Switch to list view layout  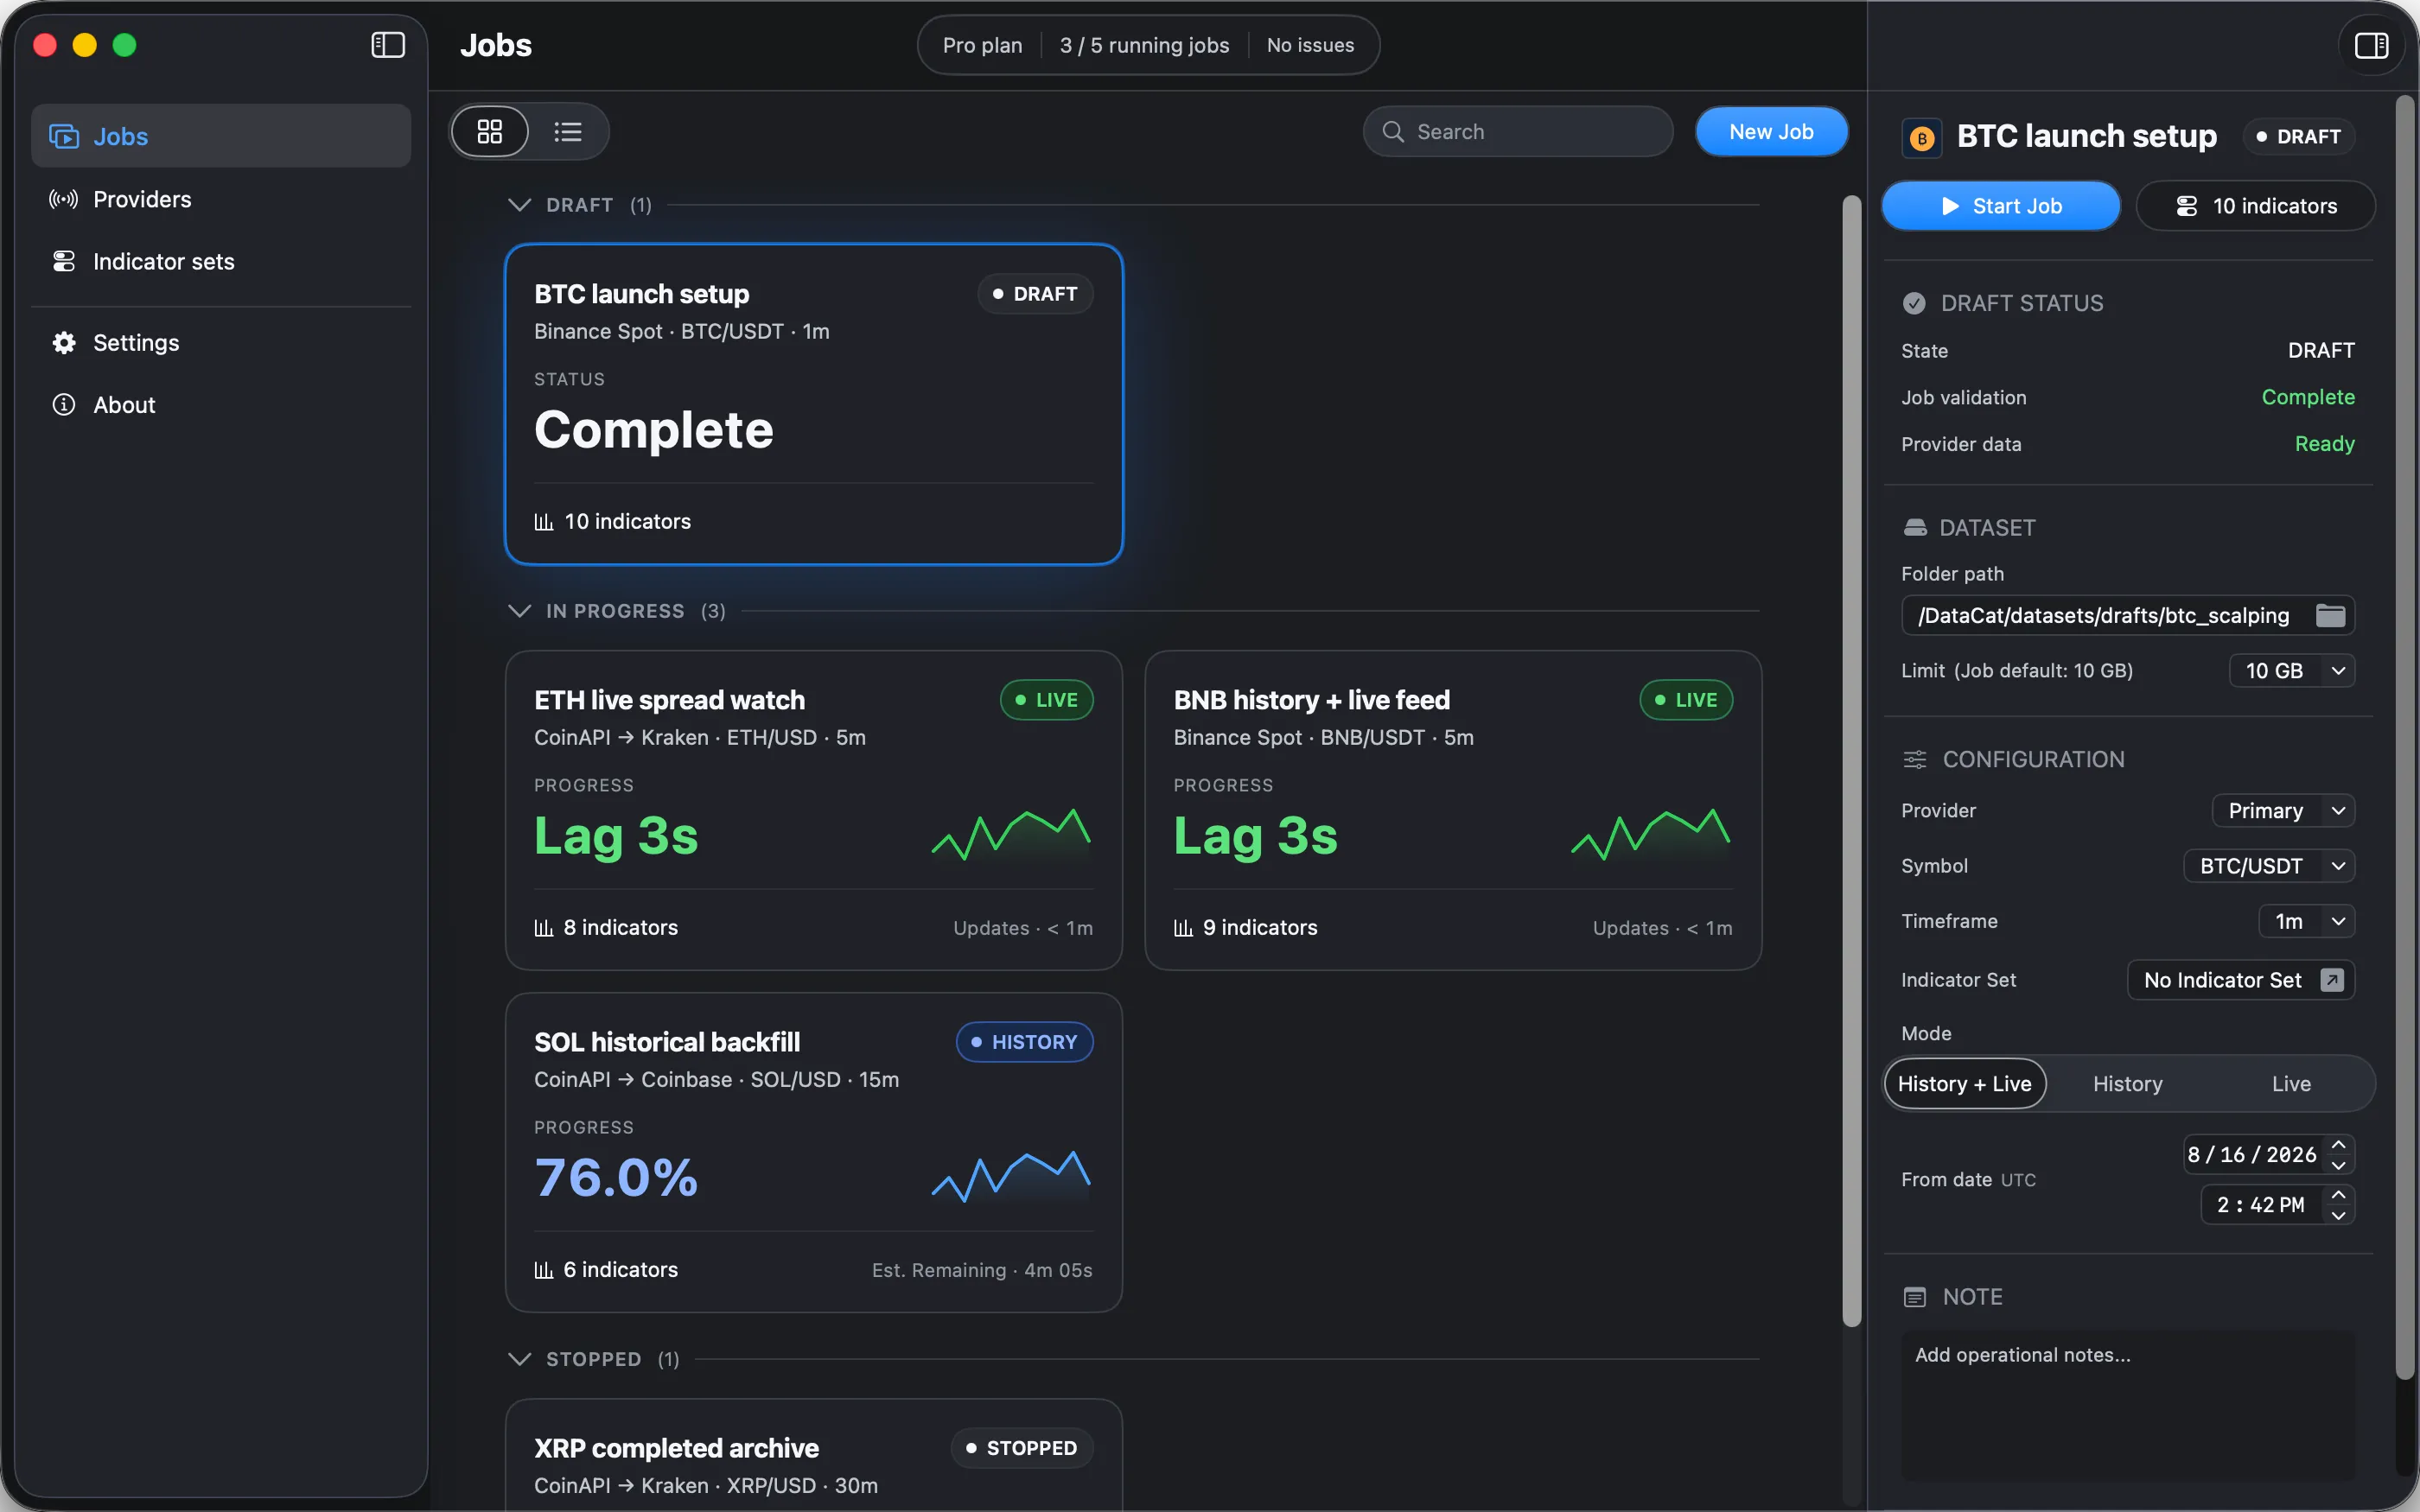coord(568,131)
